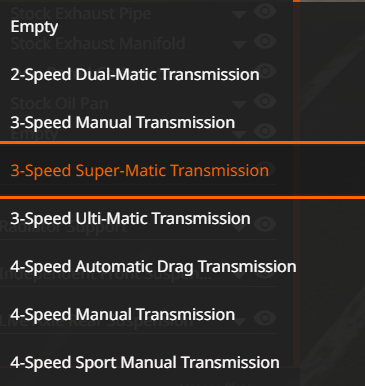Viewport: 365px width, 386px height.
Task: Open Live Axle Rear Suspension dropdown arrow
Action: (x=239, y=321)
